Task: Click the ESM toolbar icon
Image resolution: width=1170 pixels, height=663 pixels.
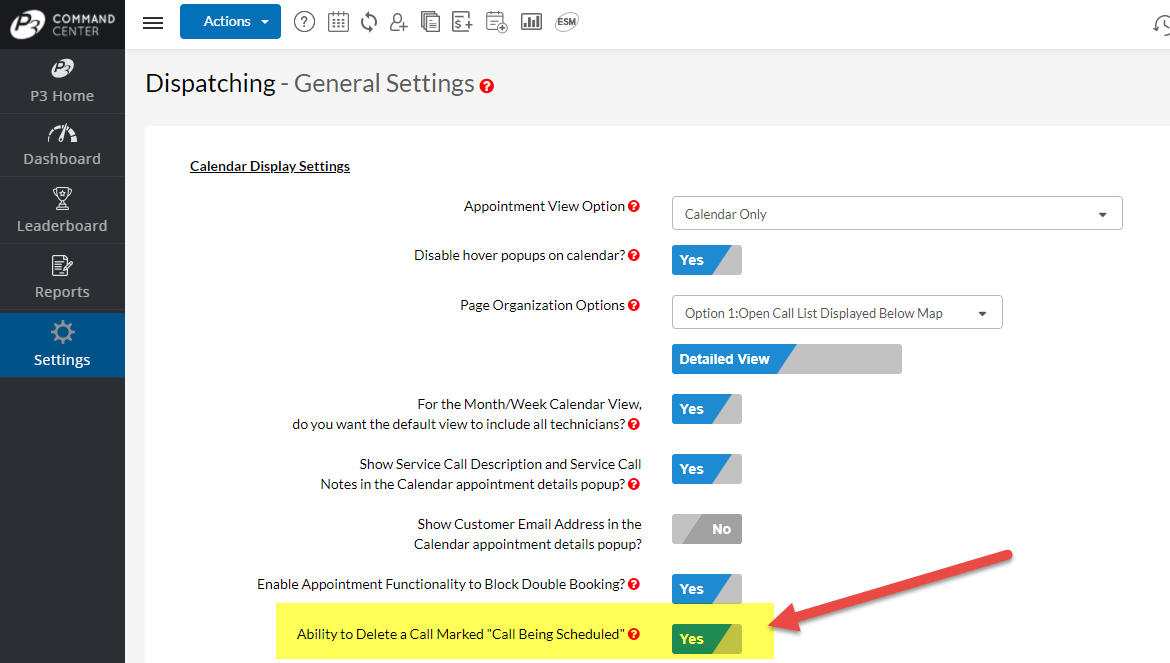Action: (566, 22)
